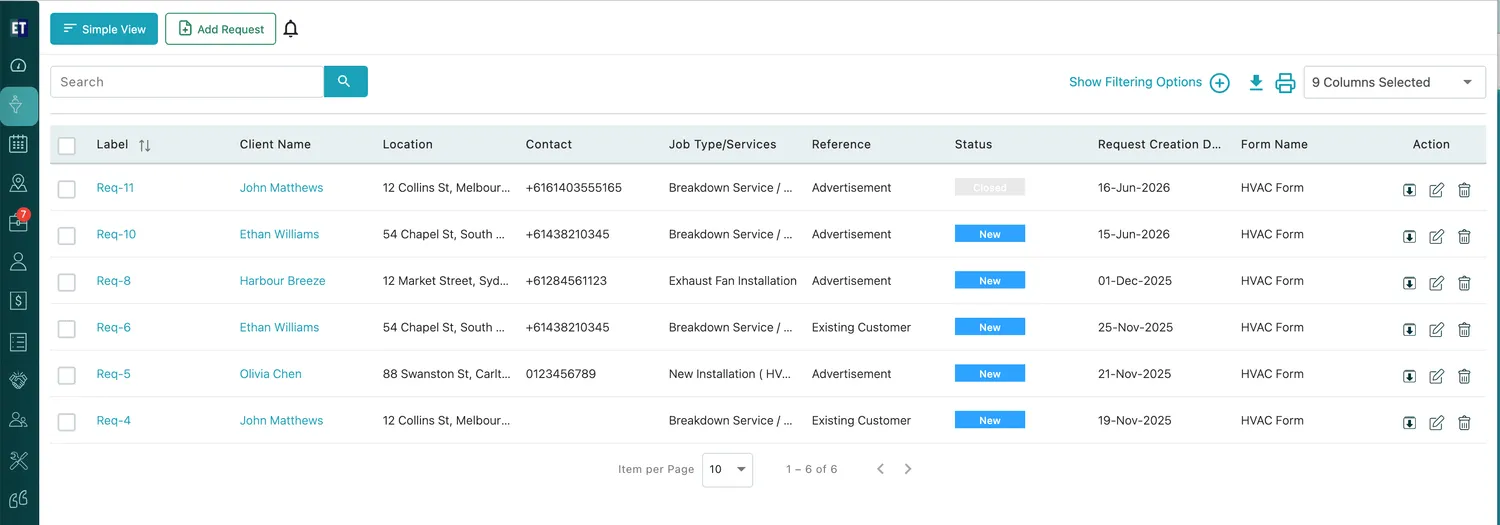Click Show Filtering Options link
This screenshot has height=525, width=1500.
(x=1135, y=82)
